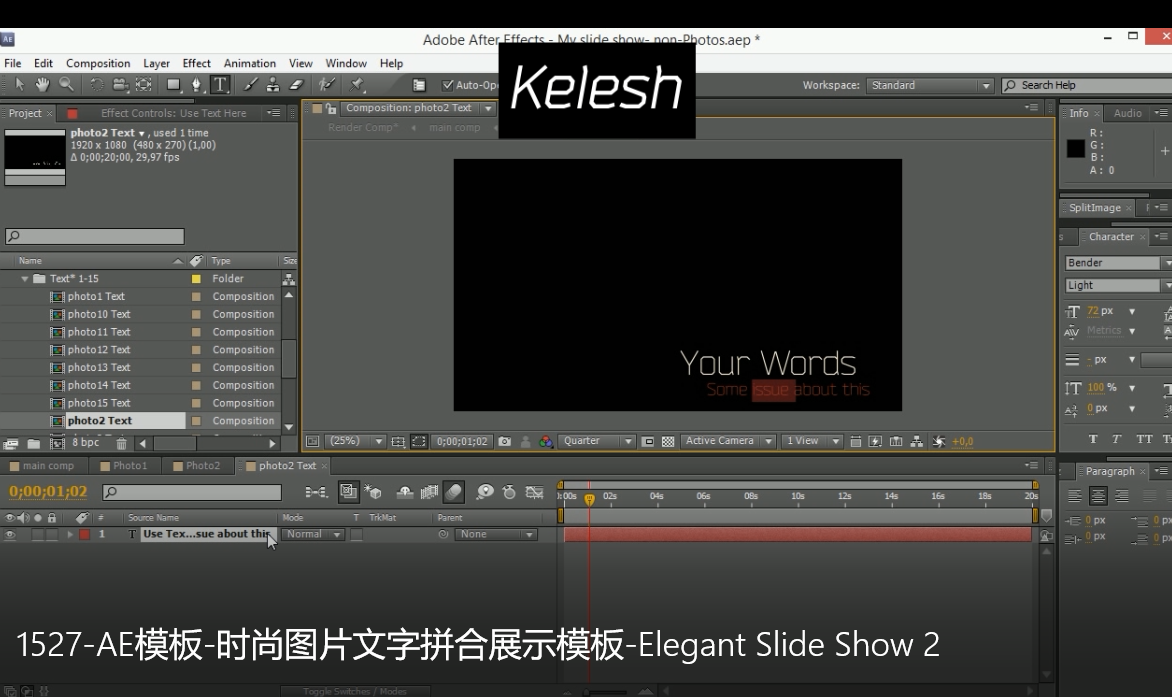Viewport: 1172px width, 697px height.
Task: Select the Hand tool in the toolbar
Action: tap(43, 85)
